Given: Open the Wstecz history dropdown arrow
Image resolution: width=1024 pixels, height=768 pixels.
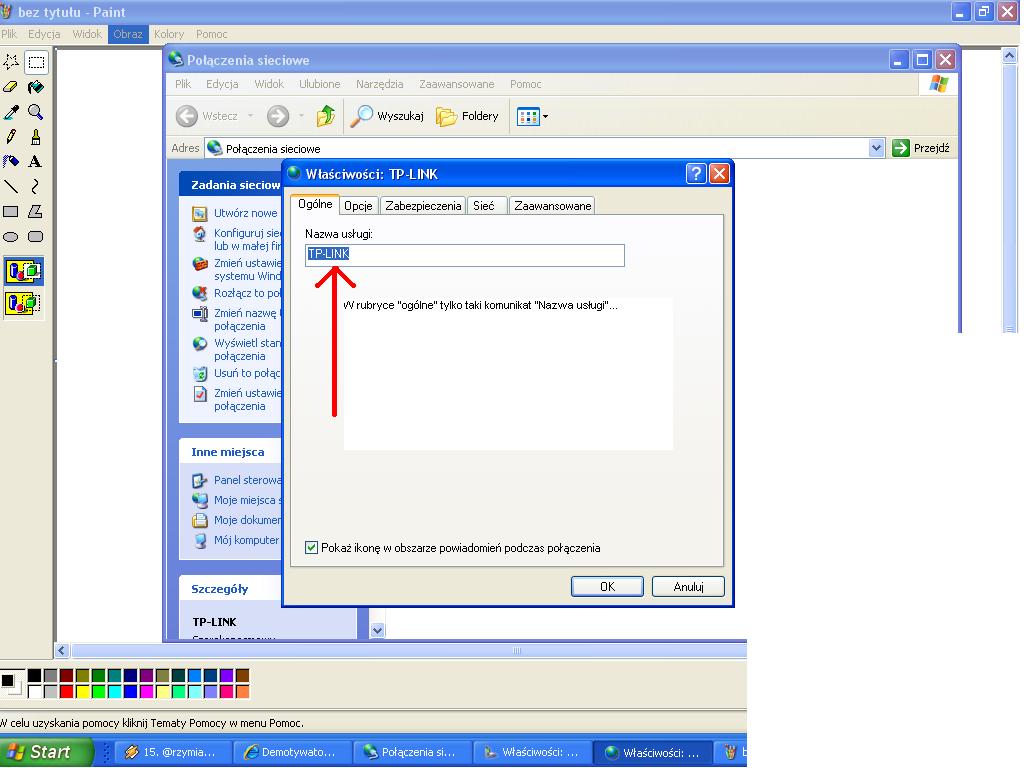Looking at the screenshot, I should (x=250, y=116).
